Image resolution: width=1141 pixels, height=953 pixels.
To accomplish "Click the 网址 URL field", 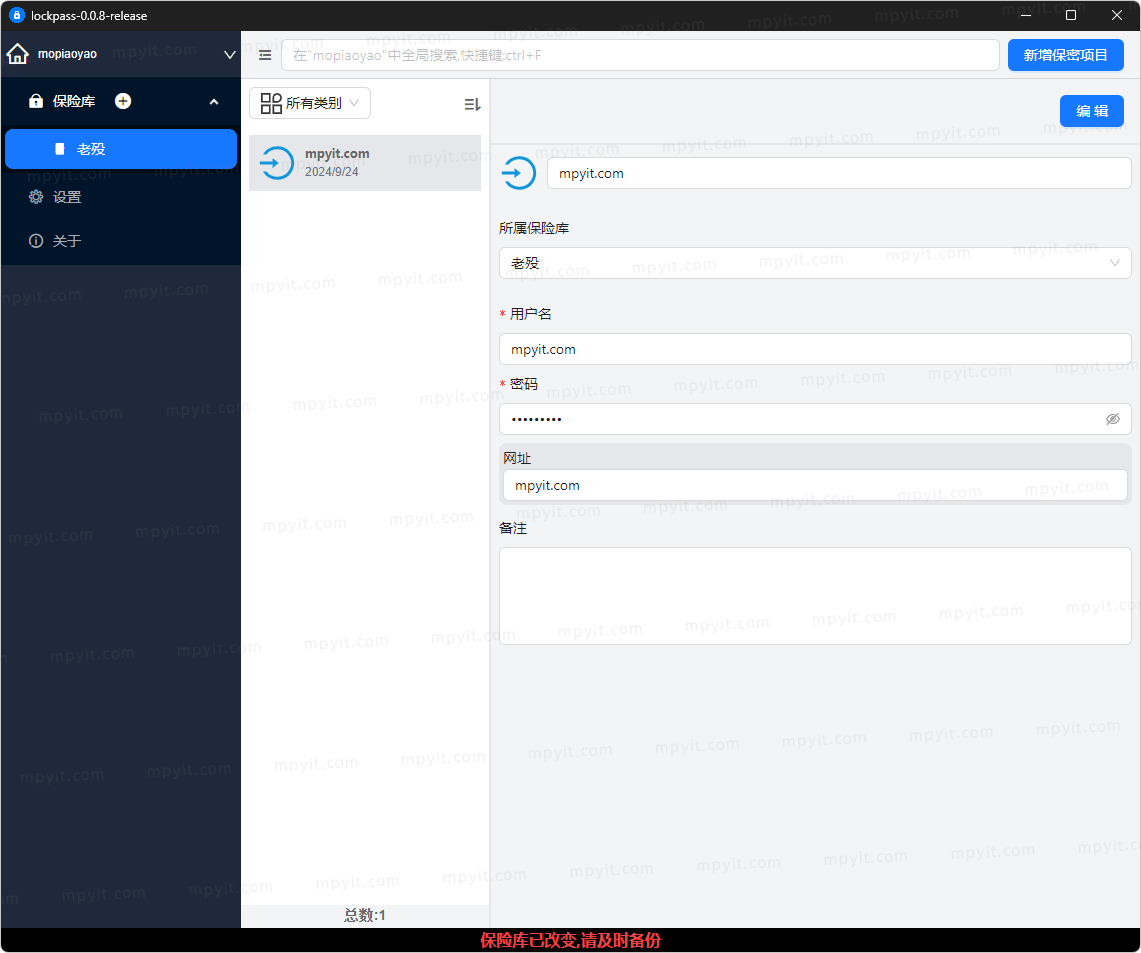I will click(x=815, y=485).
